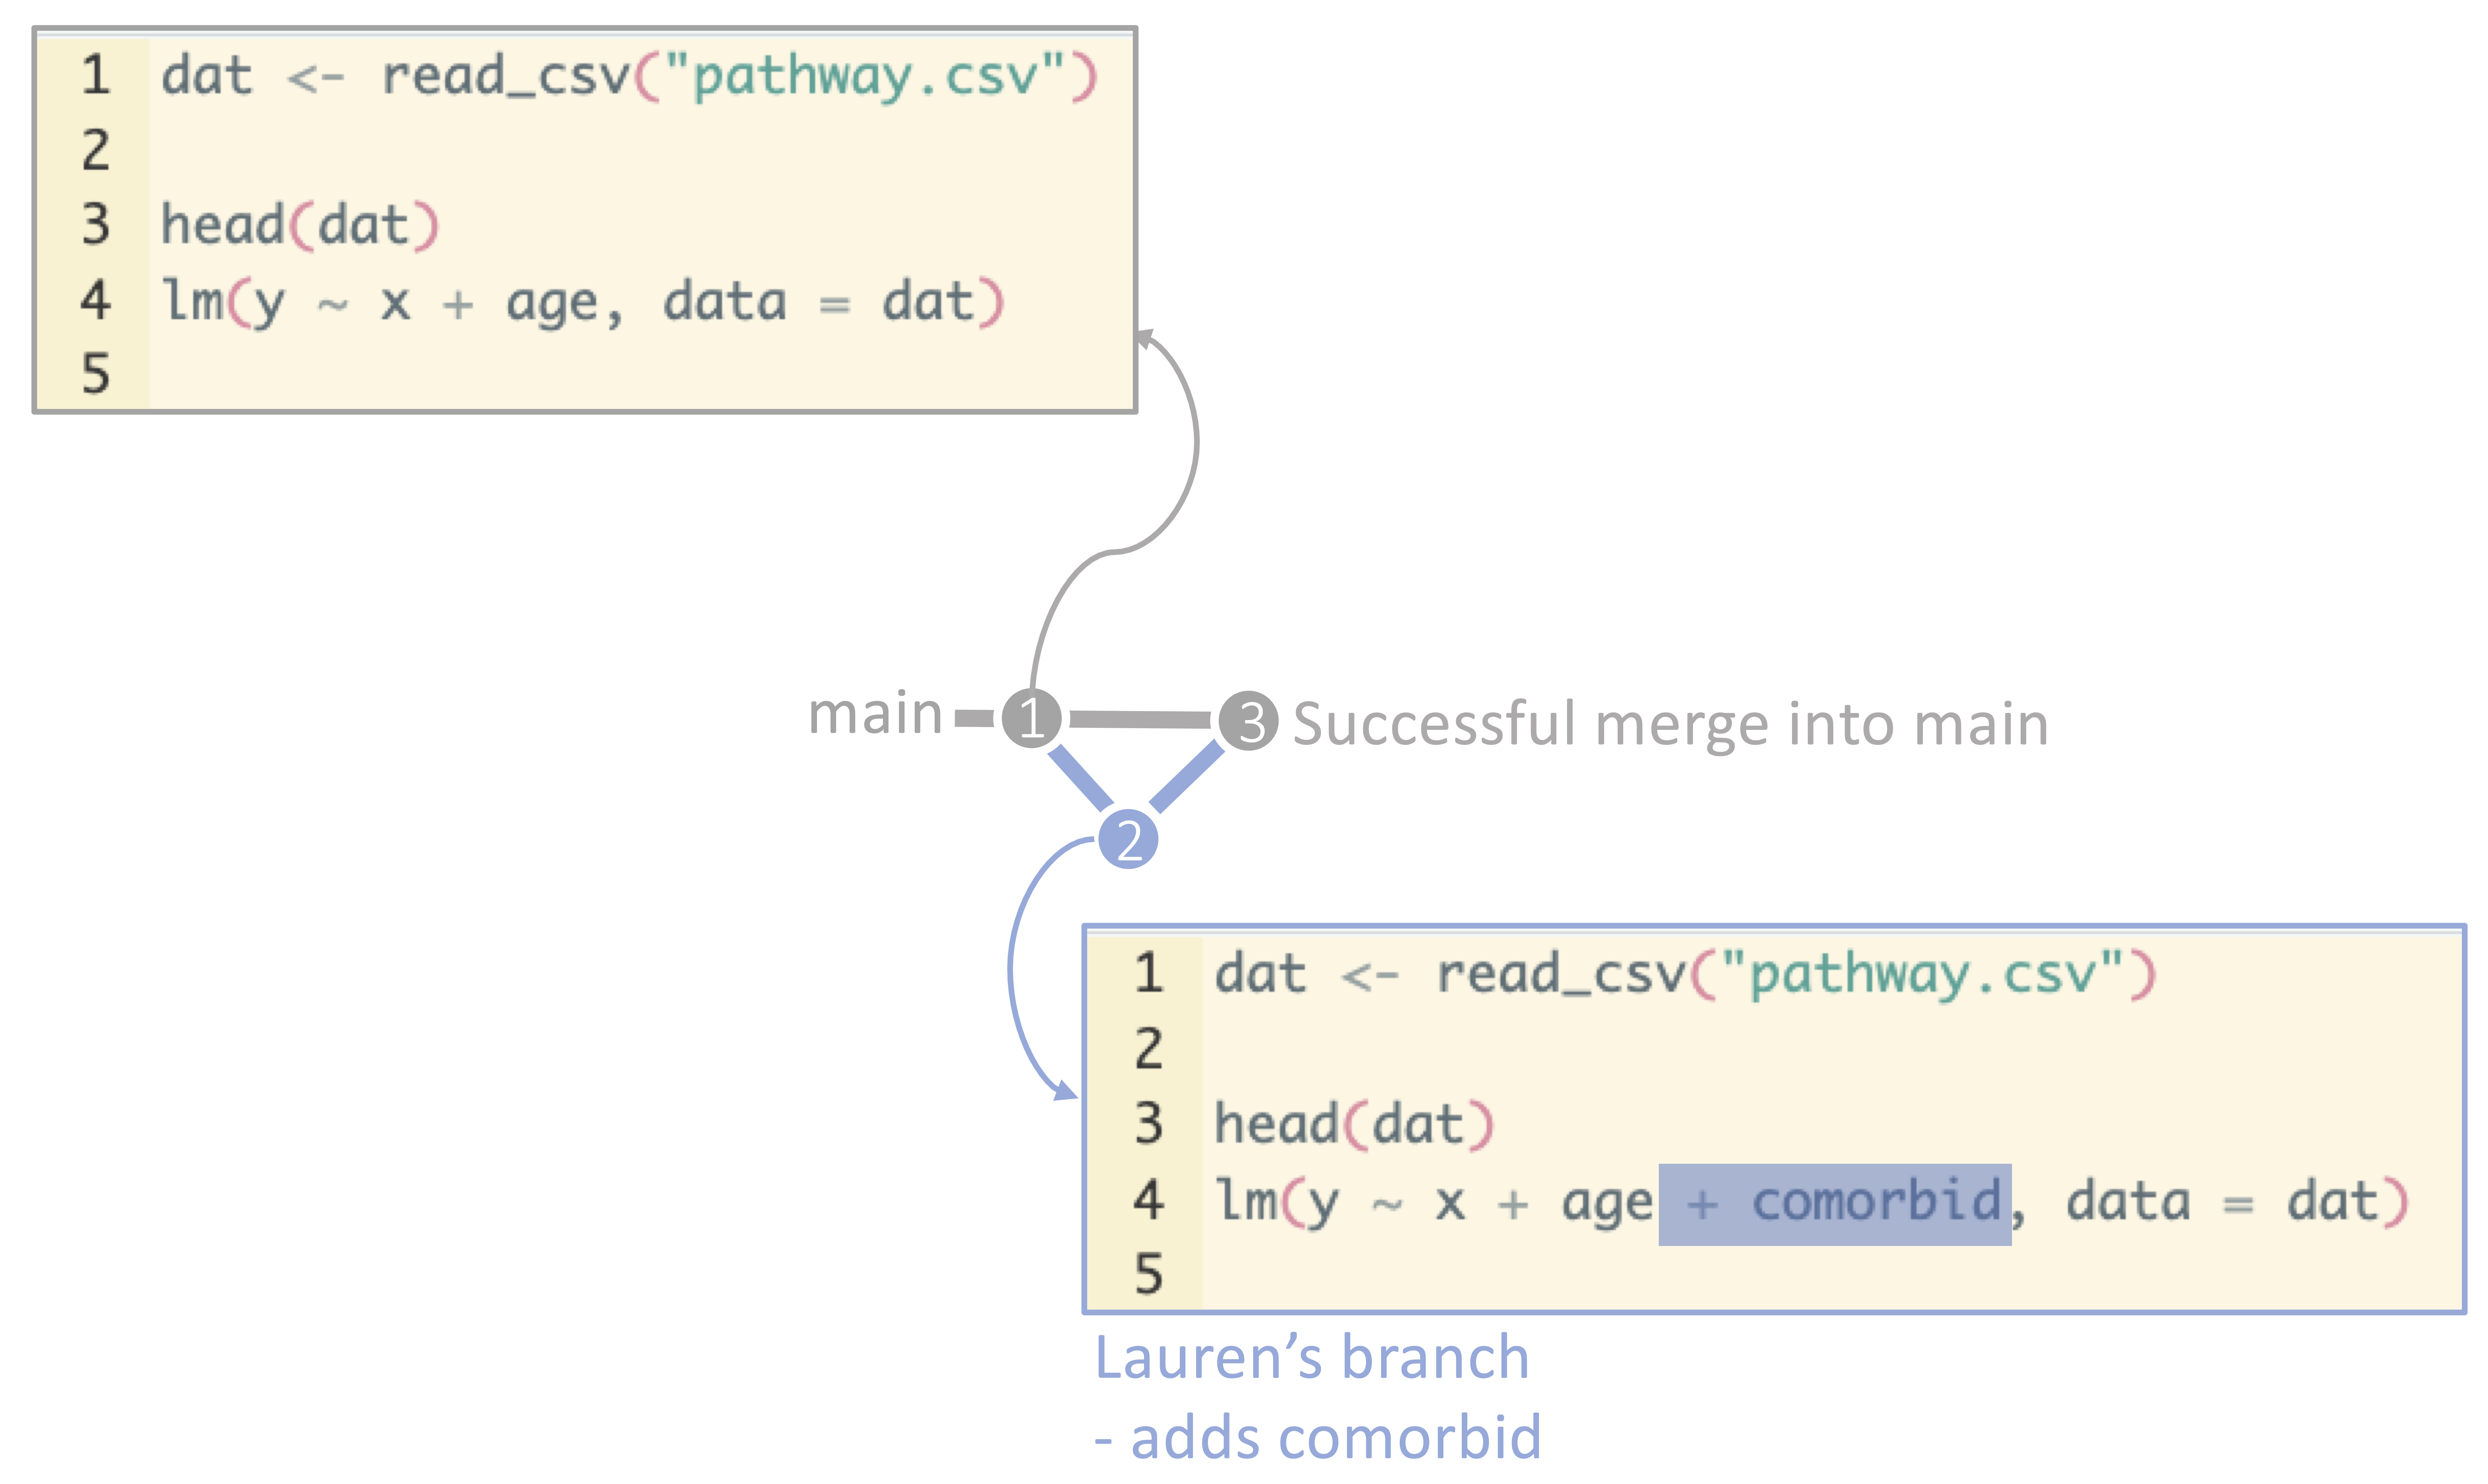Click the '- adds comorbid' caption

point(1317,1438)
